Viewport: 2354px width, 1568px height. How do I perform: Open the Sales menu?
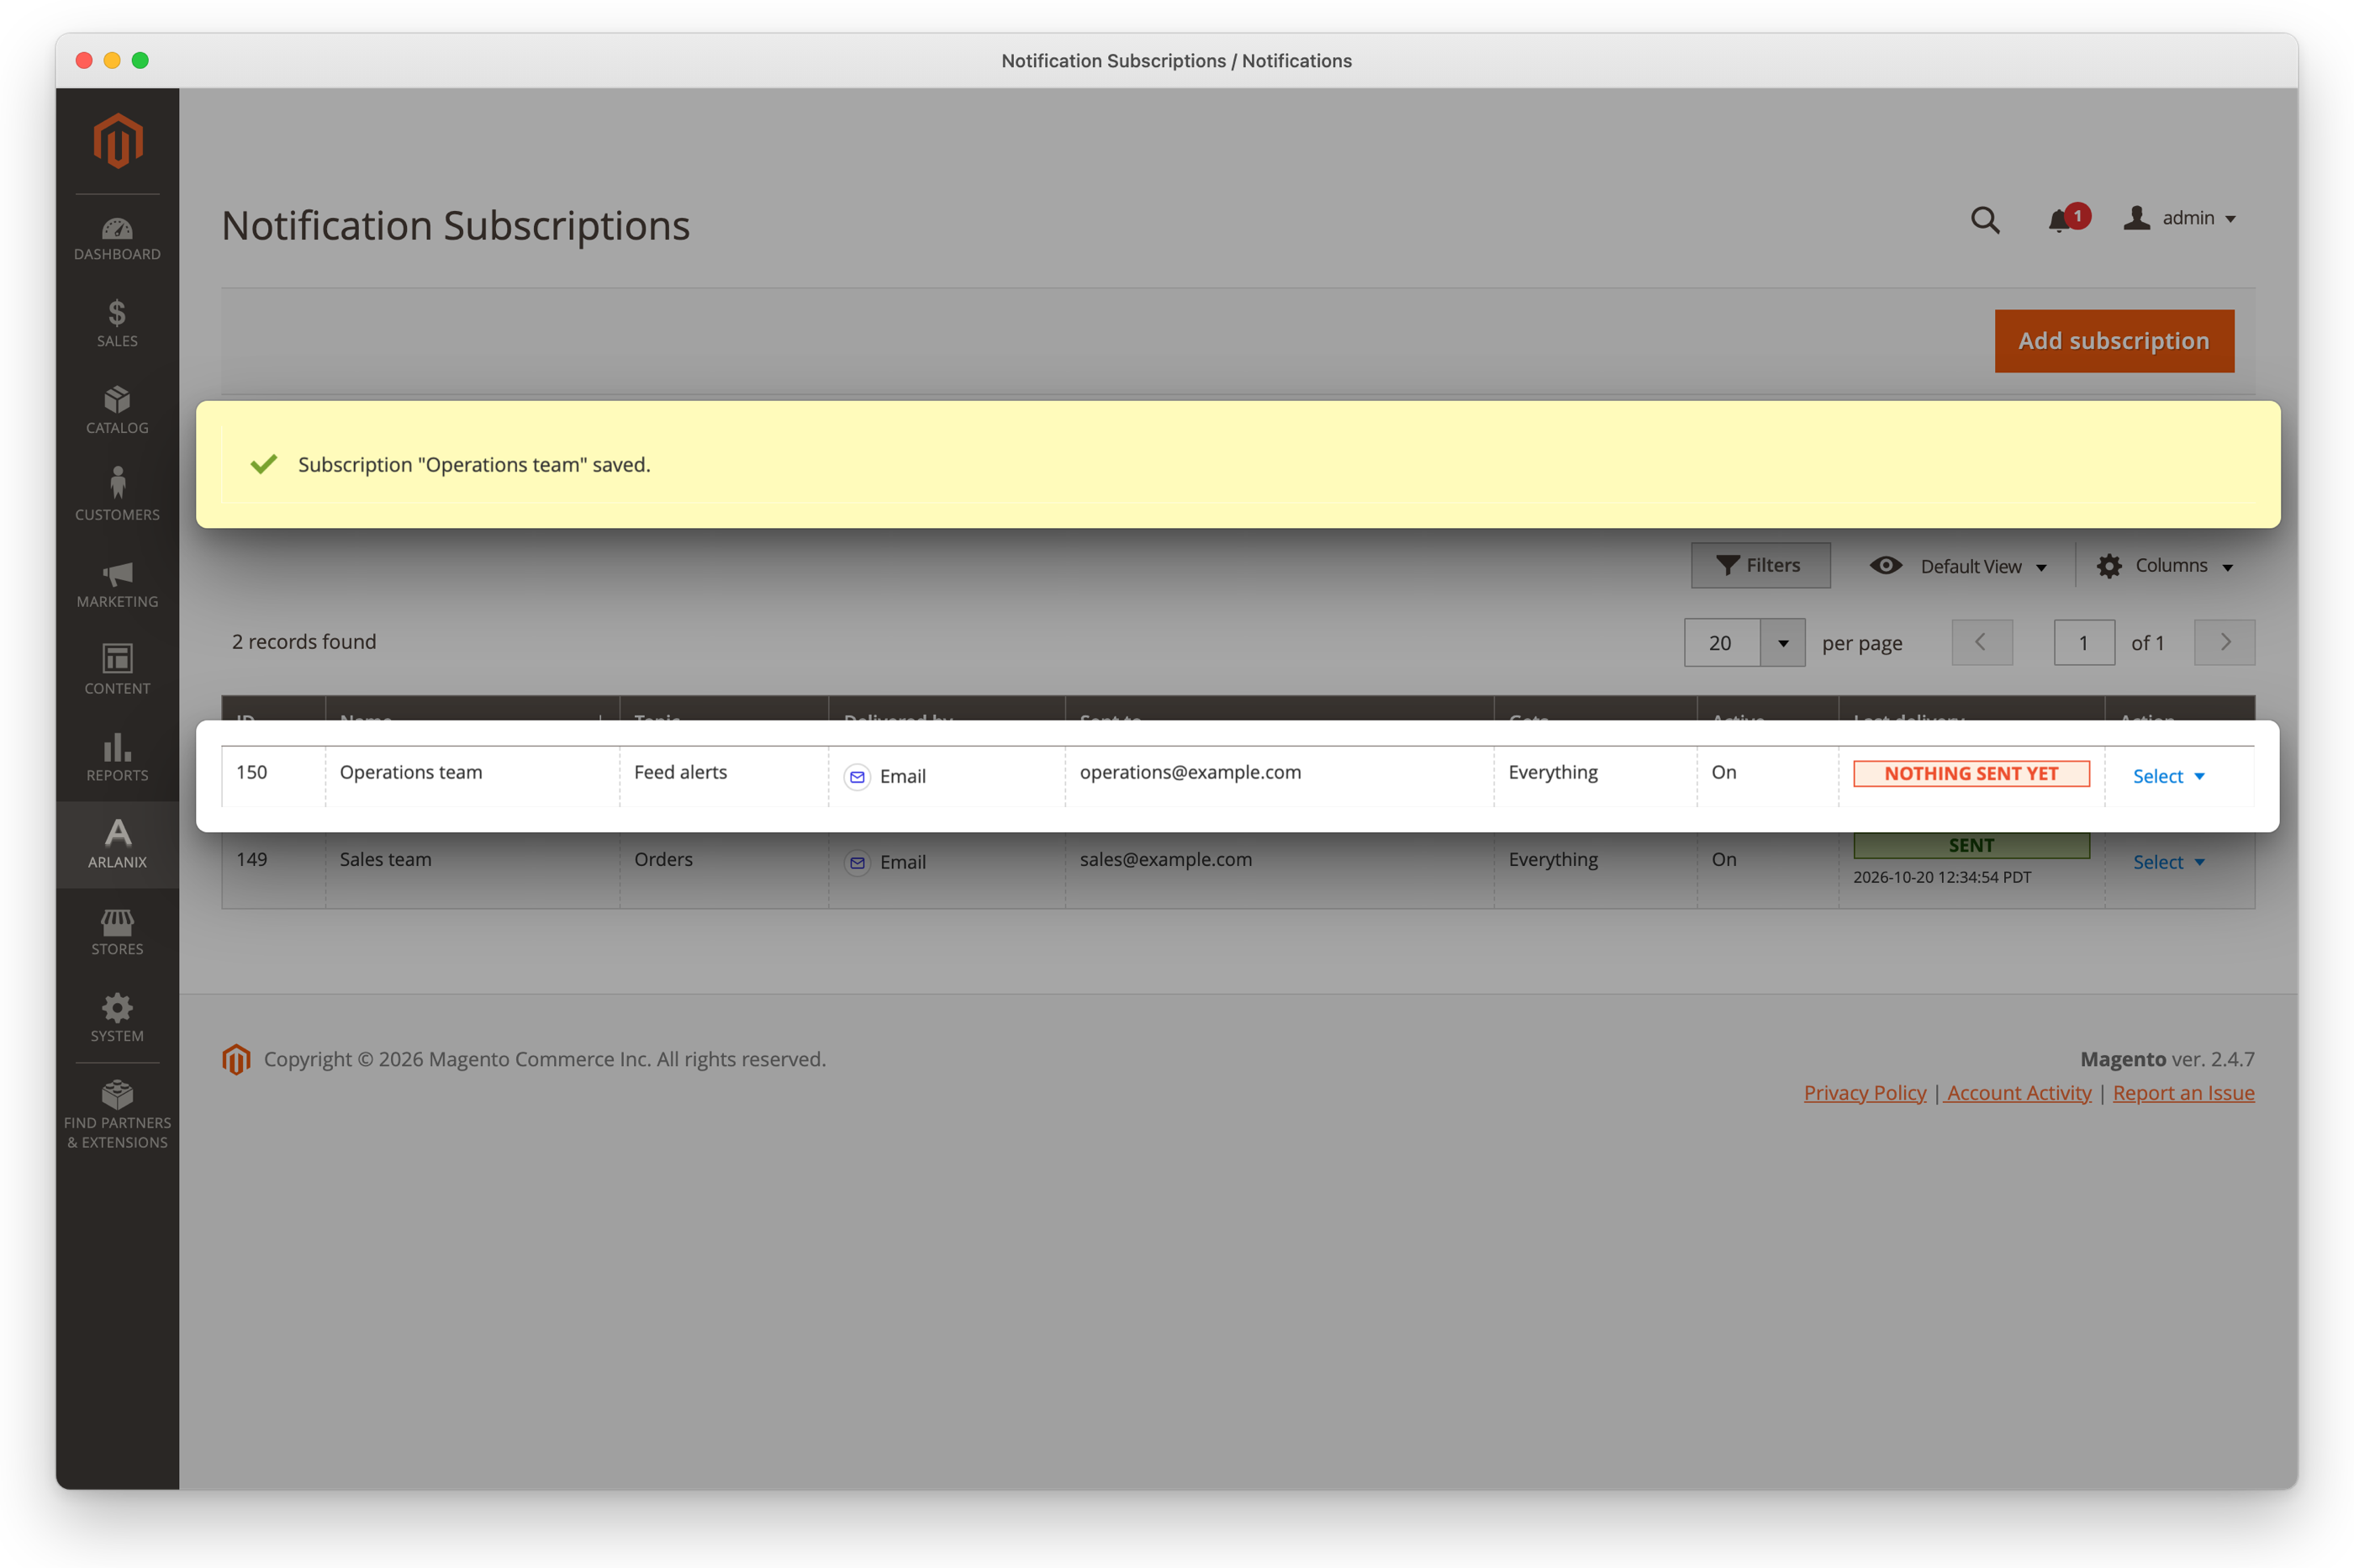pyautogui.click(x=117, y=323)
